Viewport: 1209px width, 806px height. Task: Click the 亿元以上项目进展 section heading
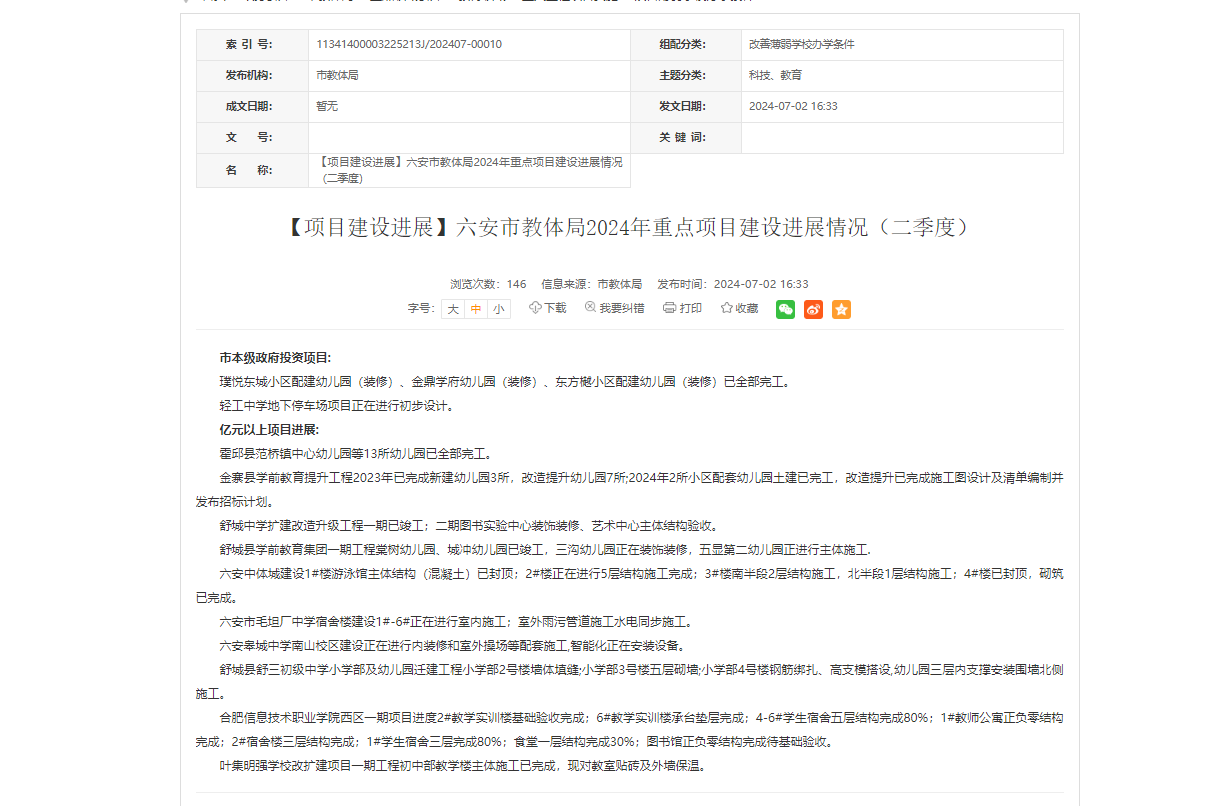[x=269, y=430]
